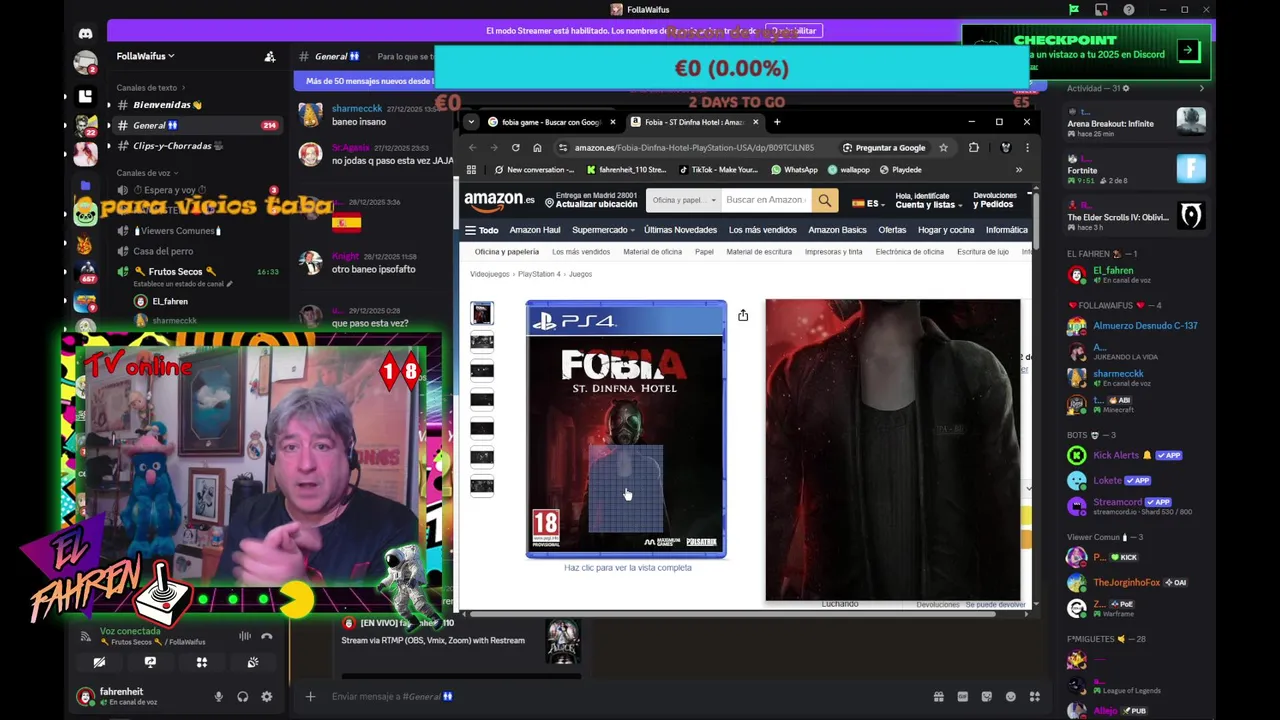Viewport: 1280px width, 720px height.
Task: Click share screen button in voice panel
Action: point(150,662)
